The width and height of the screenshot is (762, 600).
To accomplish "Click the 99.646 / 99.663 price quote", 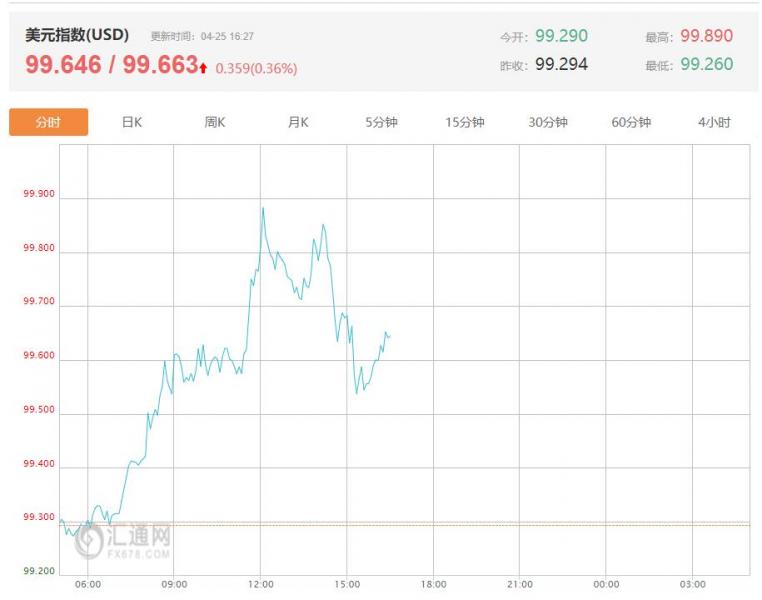I will click(x=111, y=65).
